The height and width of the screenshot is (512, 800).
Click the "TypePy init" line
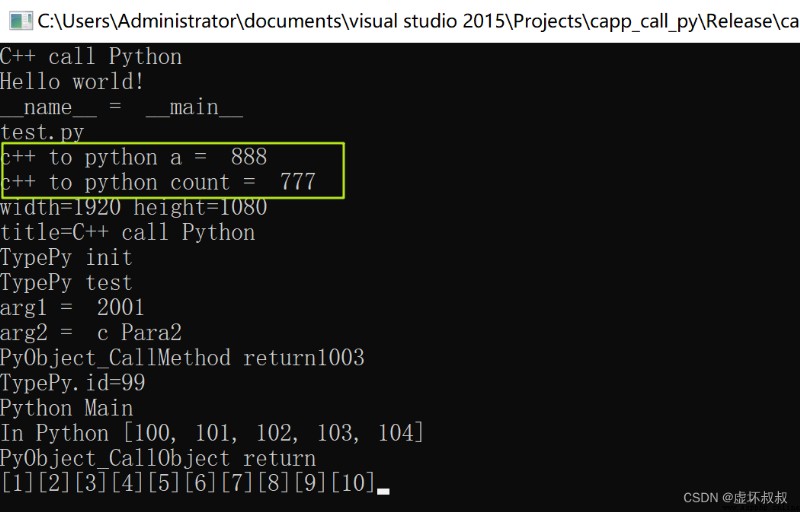[66, 258]
